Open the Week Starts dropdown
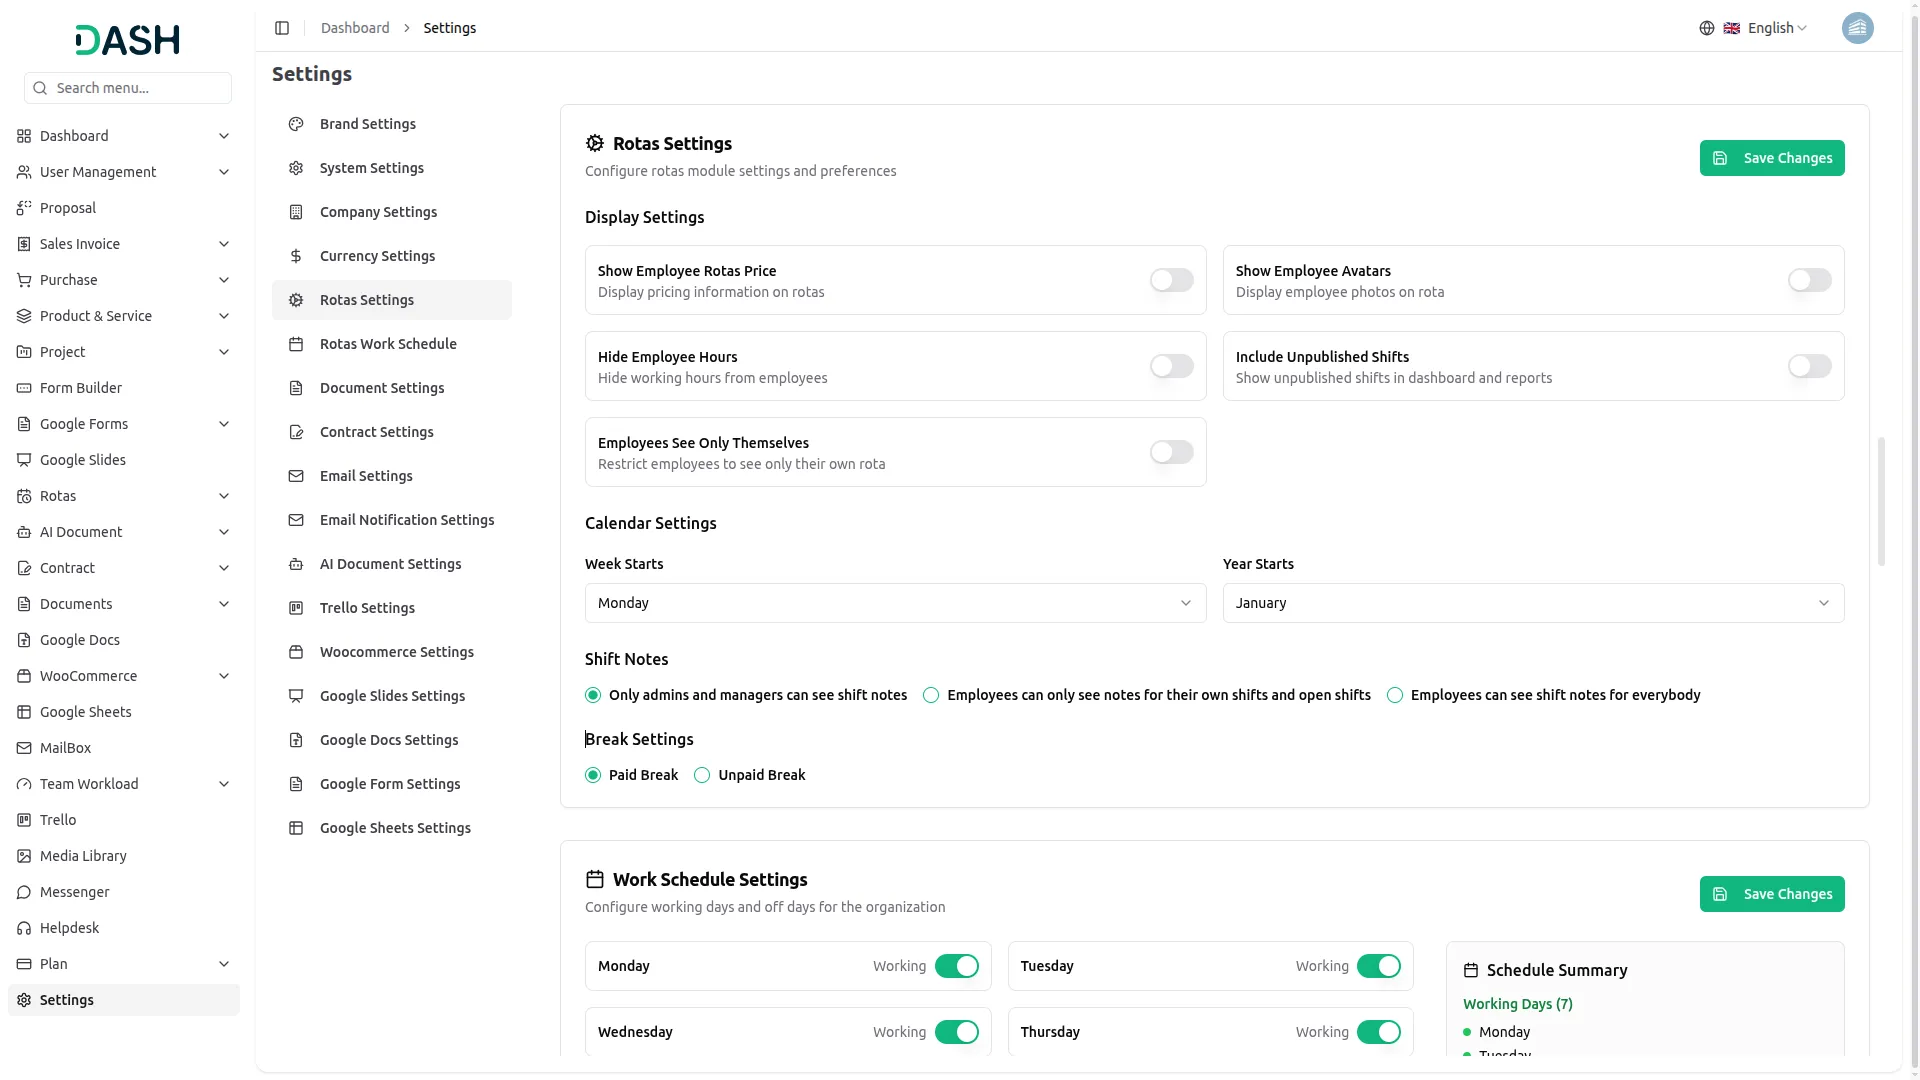The height and width of the screenshot is (1080, 1920). (x=895, y=603)
